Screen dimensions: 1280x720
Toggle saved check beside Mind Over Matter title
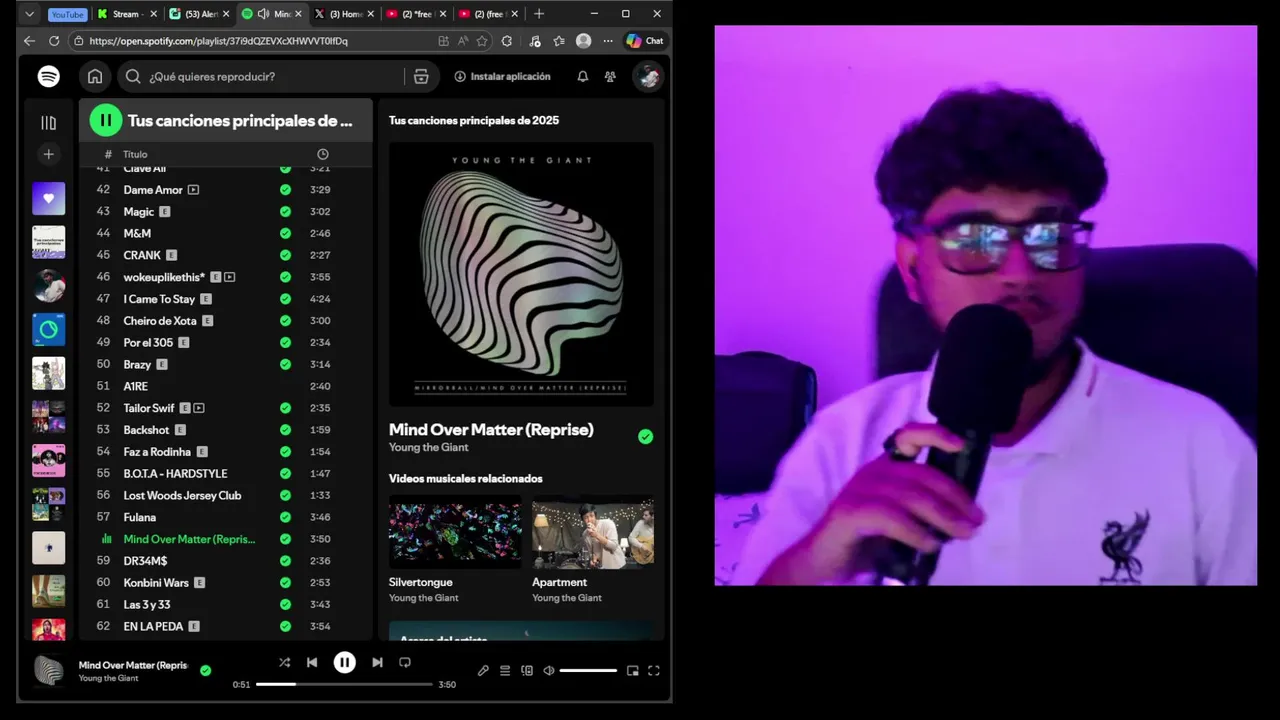pos(645,436)
